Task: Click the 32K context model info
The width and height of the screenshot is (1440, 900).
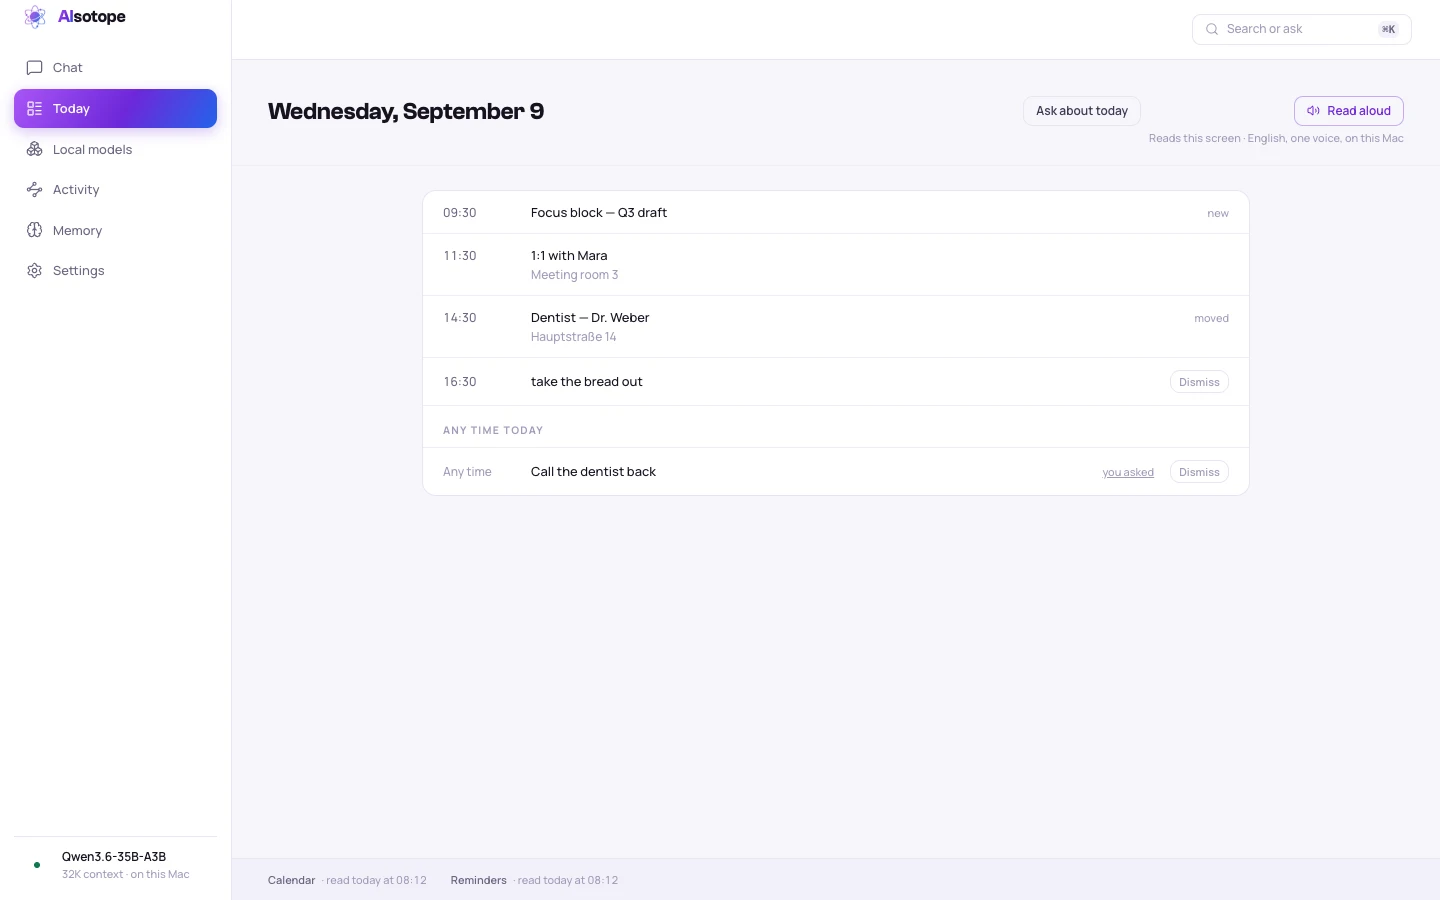Action: (125, 875)
